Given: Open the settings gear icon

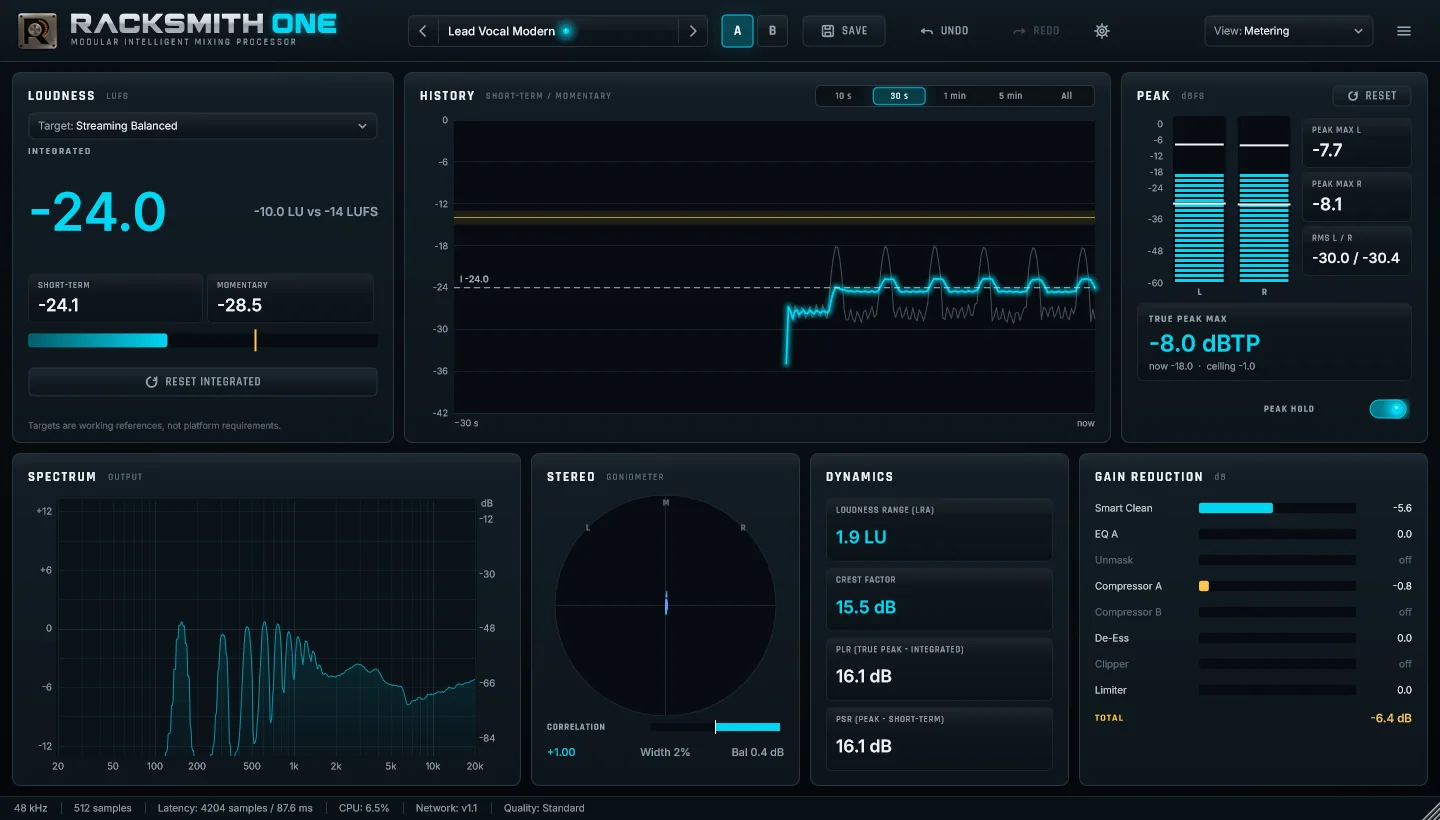Looking at the screenshot, I should (x=1102, y=31).
